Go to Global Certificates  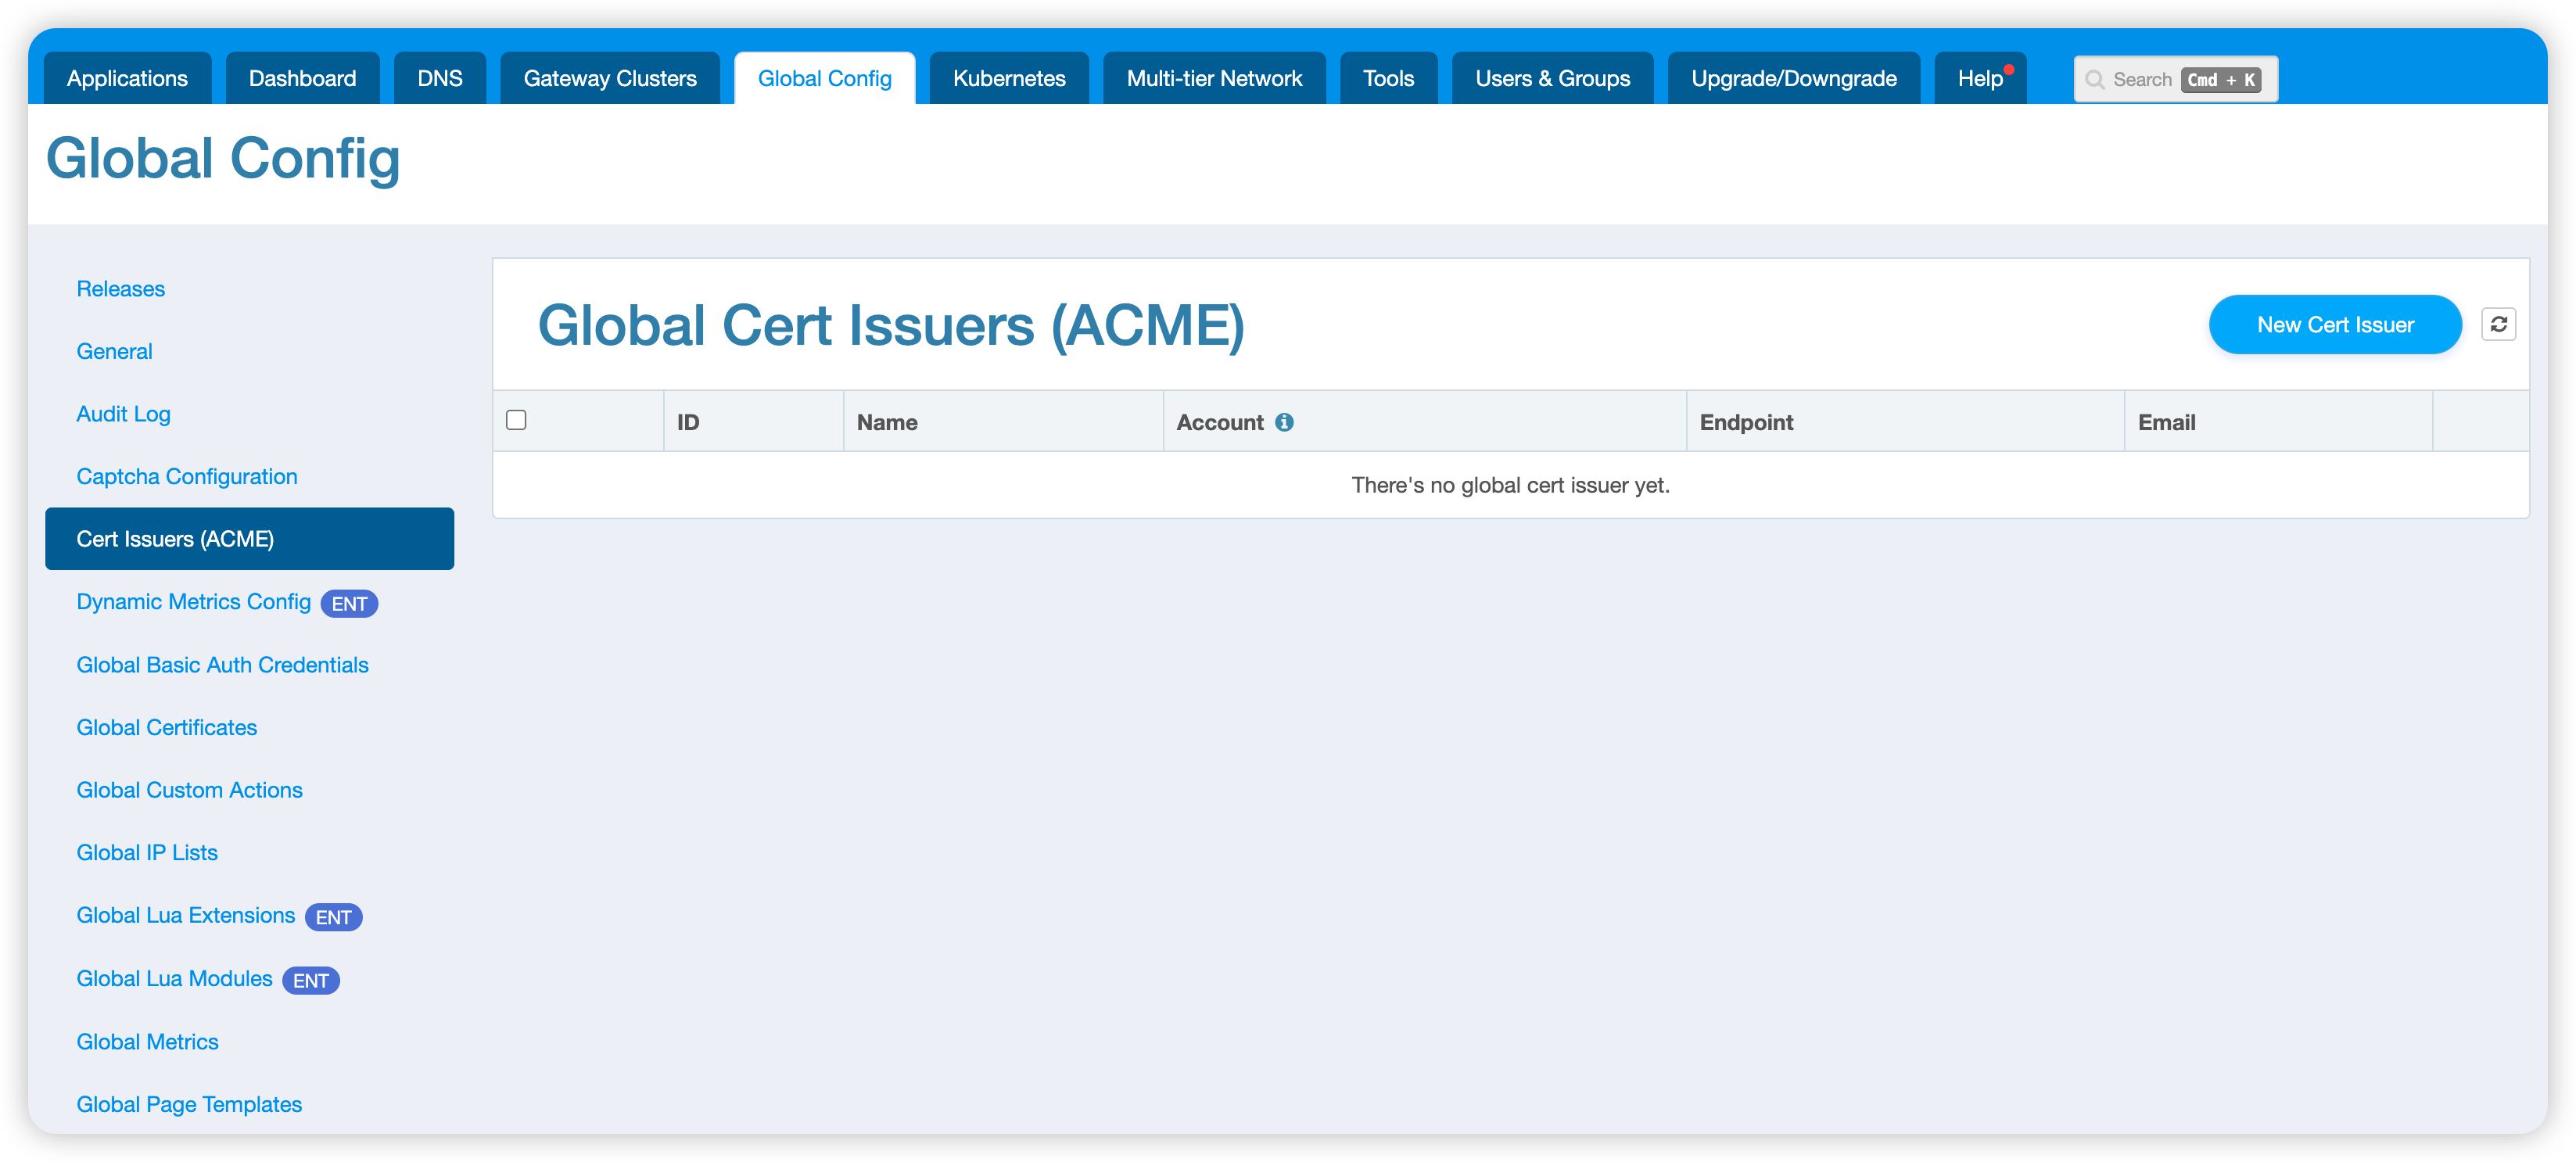(166, 728)
